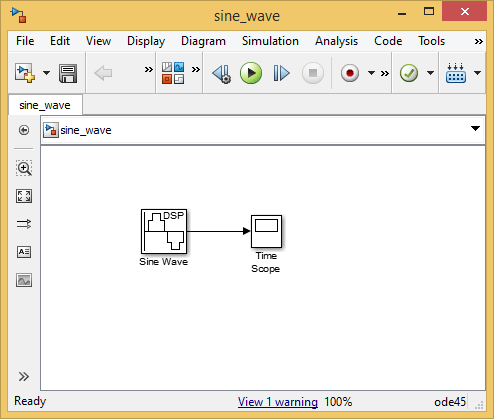Select the sine_wave model tab

click(45, 105)
